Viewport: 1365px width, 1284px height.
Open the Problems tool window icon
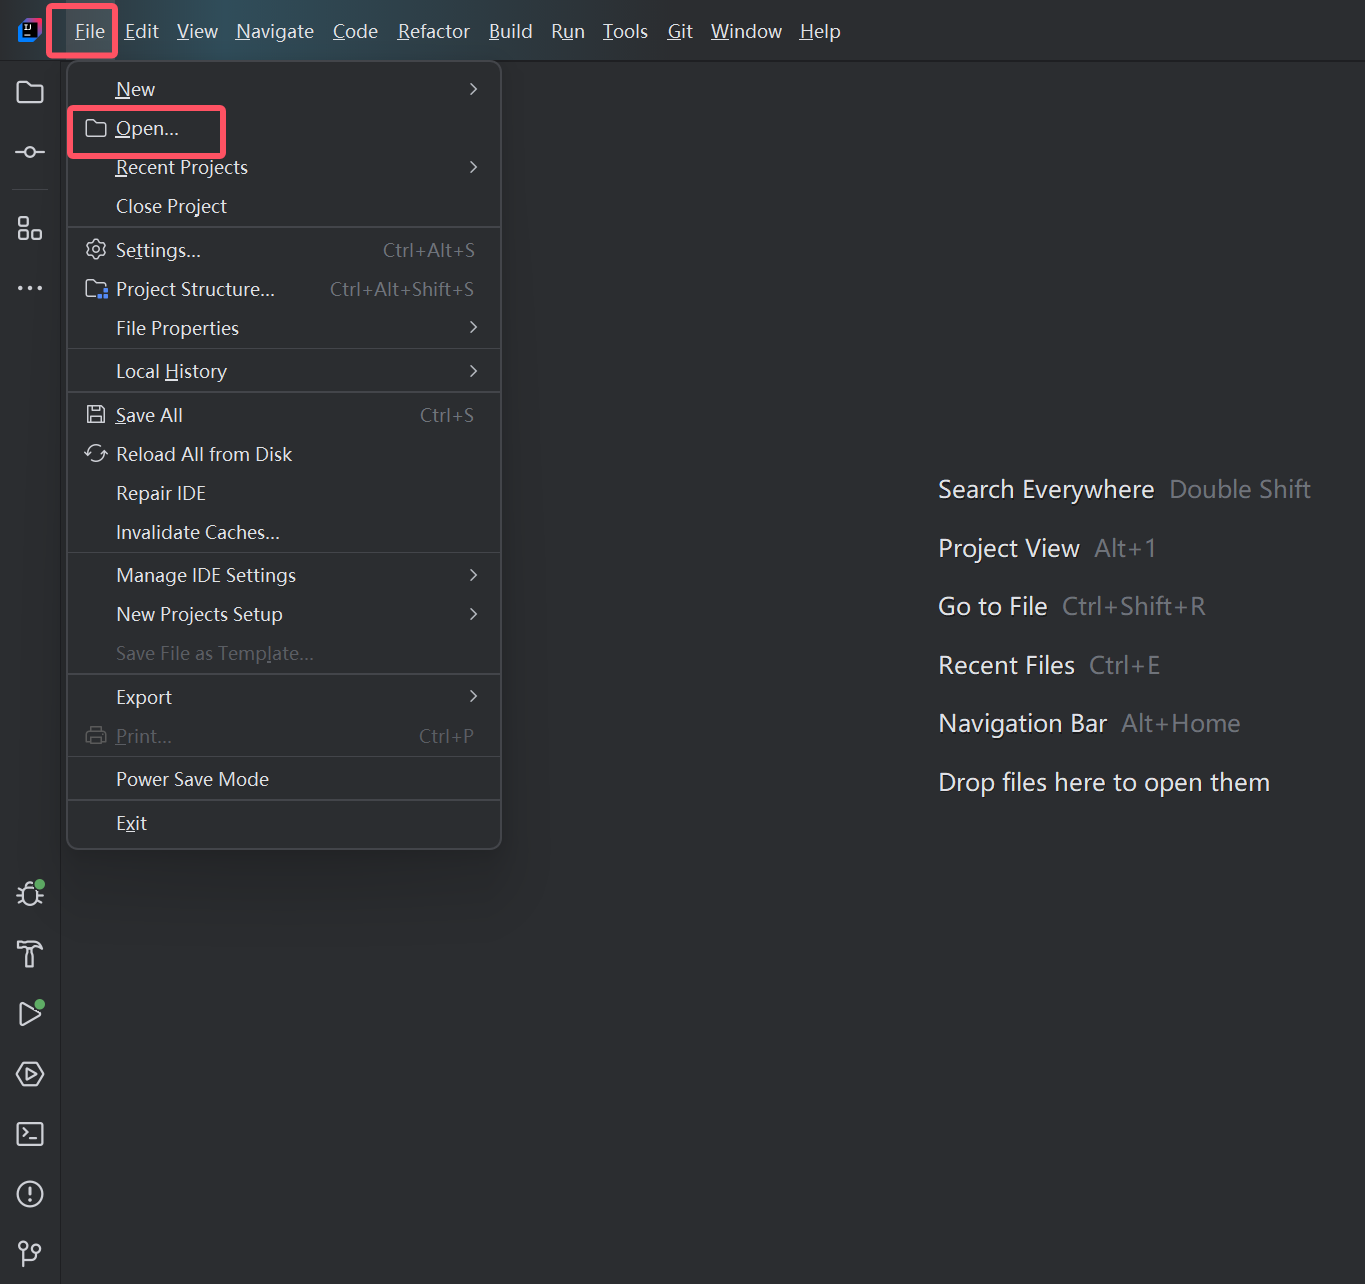click(30, 1194)
